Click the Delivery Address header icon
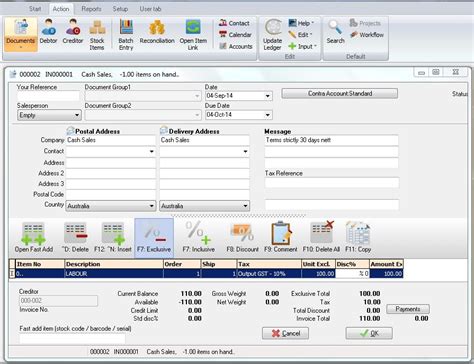 pyautogui.click(x=164, y=130)
